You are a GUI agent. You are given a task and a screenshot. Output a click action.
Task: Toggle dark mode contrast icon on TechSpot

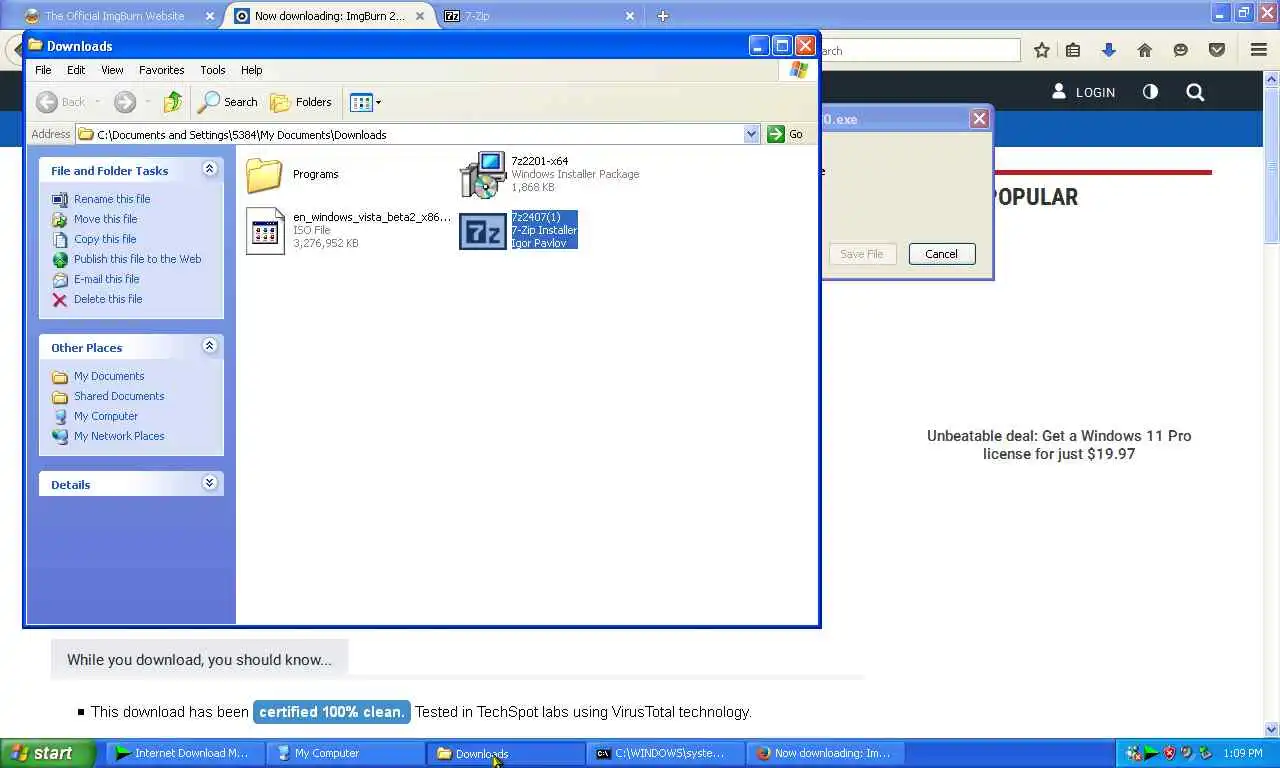(1150, 92)
